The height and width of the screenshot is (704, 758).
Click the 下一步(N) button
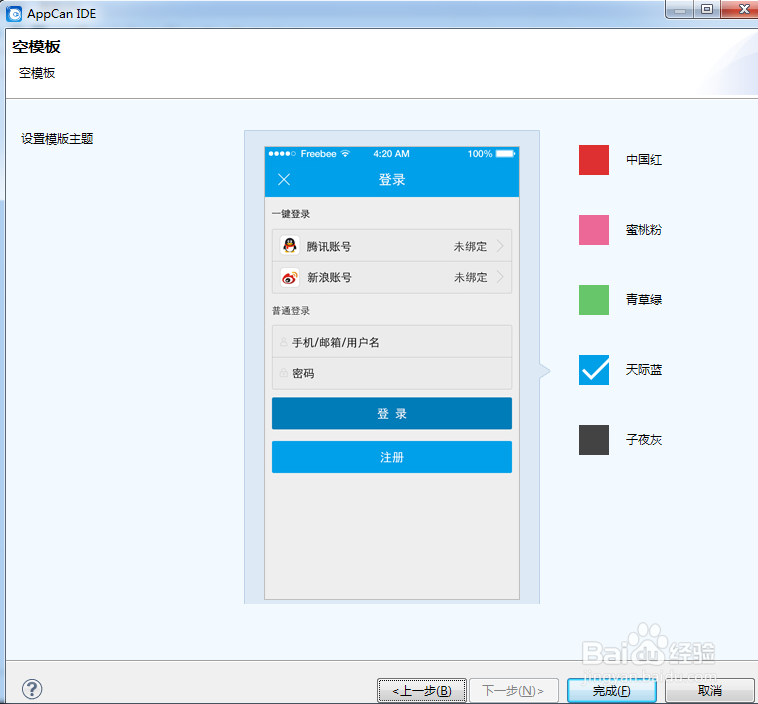click(x=513, y=690)
